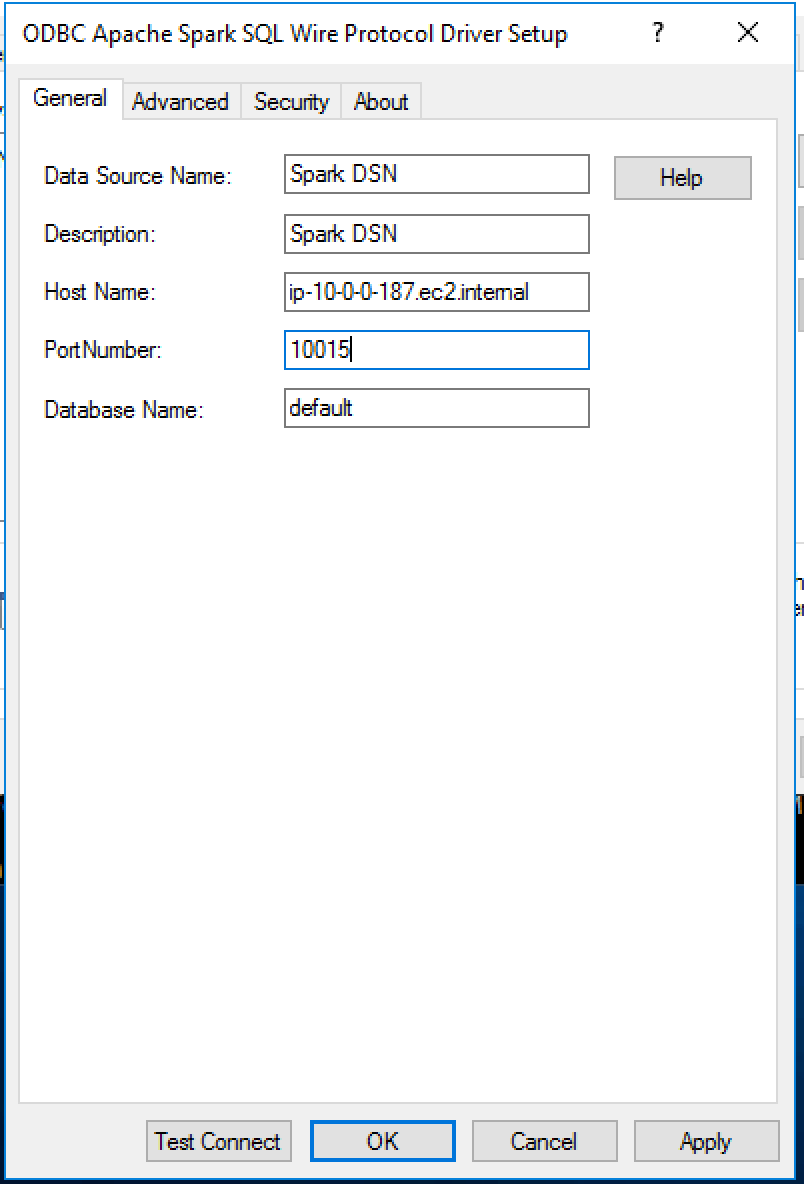Image resolution: width=804 pixels, height=1184 pixels.
Task: Open the About tab
Action: (x=381, y=101)
